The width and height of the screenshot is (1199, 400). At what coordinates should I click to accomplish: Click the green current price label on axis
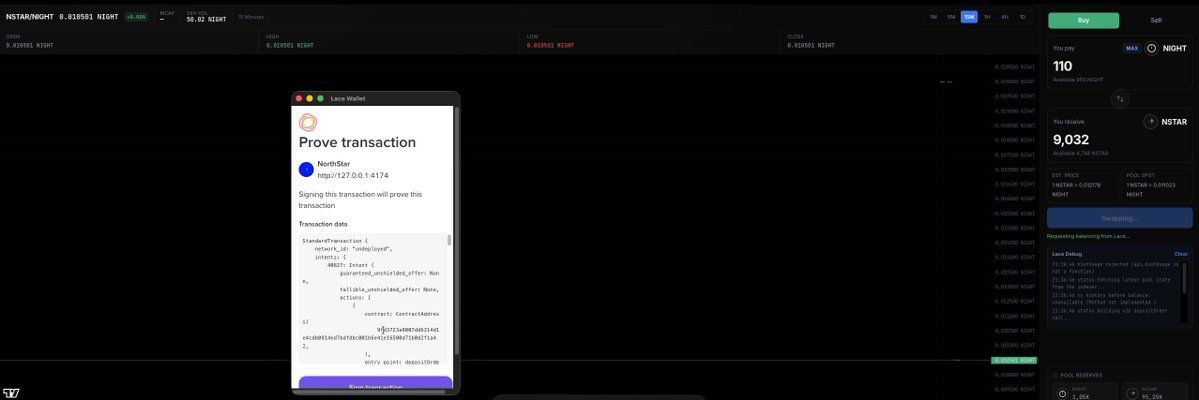(1014, 360)
